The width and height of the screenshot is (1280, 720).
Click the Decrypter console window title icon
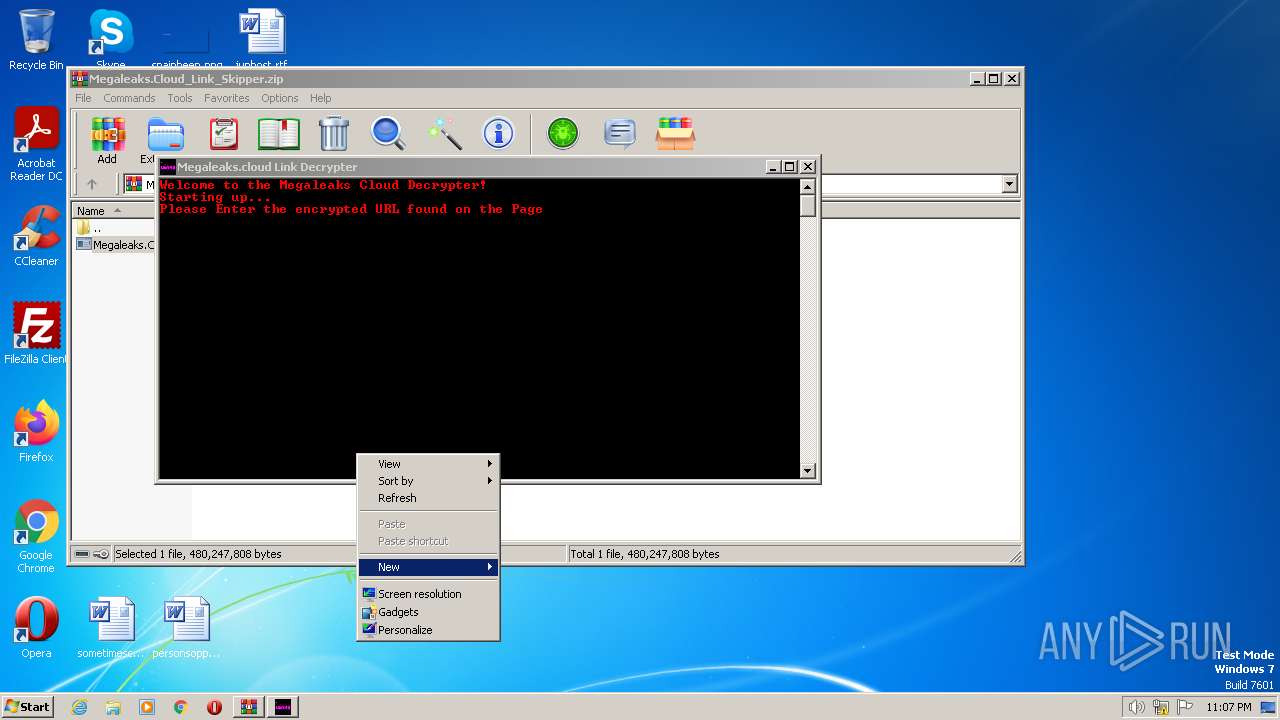click(x=168, y=167)
